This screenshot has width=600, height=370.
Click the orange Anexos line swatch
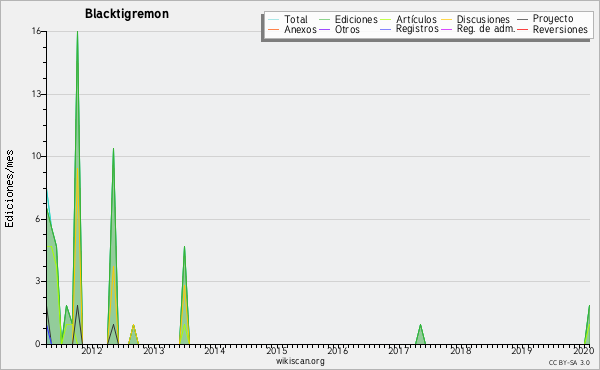tap(274, 29)
